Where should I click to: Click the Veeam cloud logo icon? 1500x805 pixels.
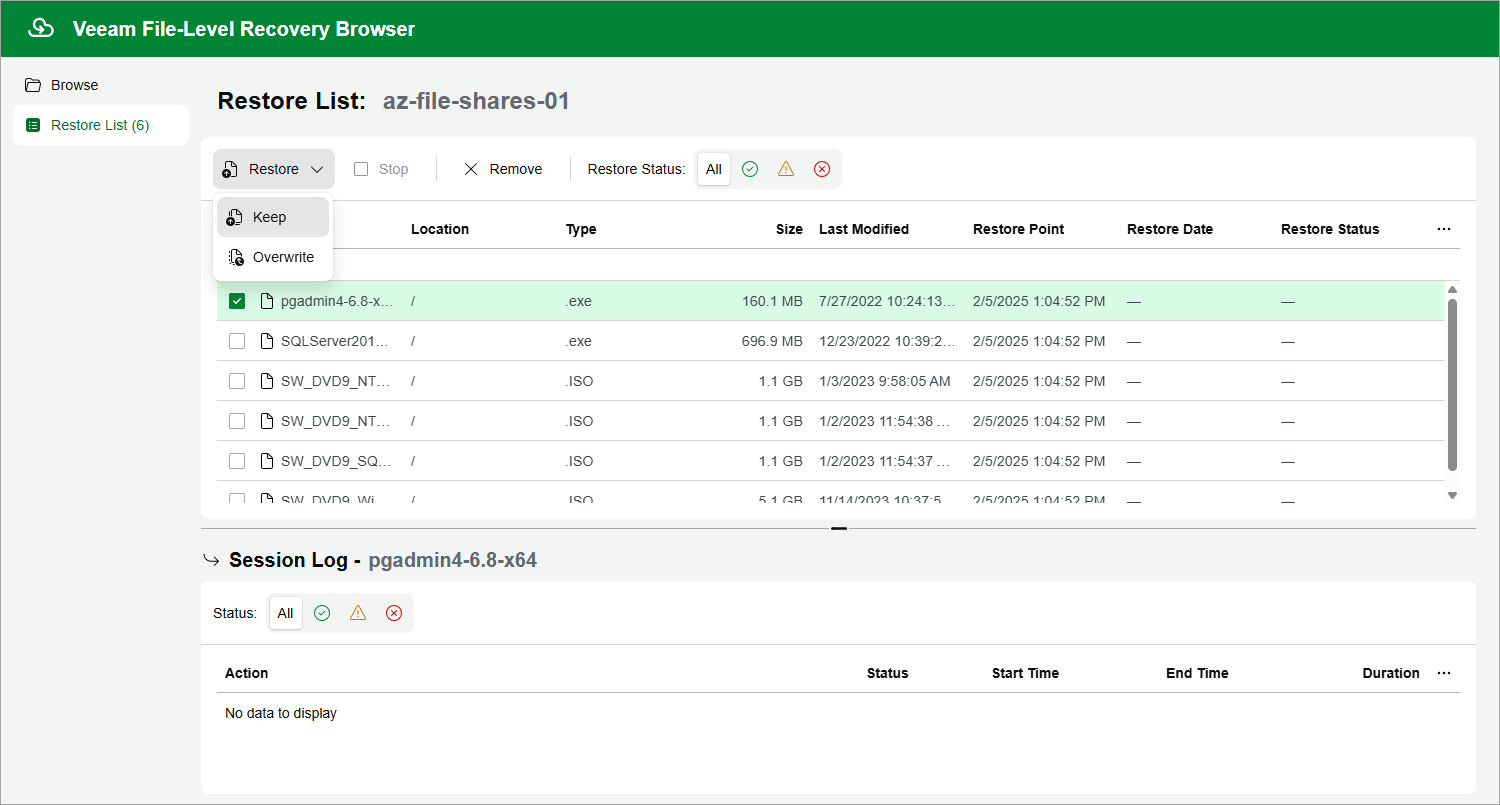(x=41, y=28)
